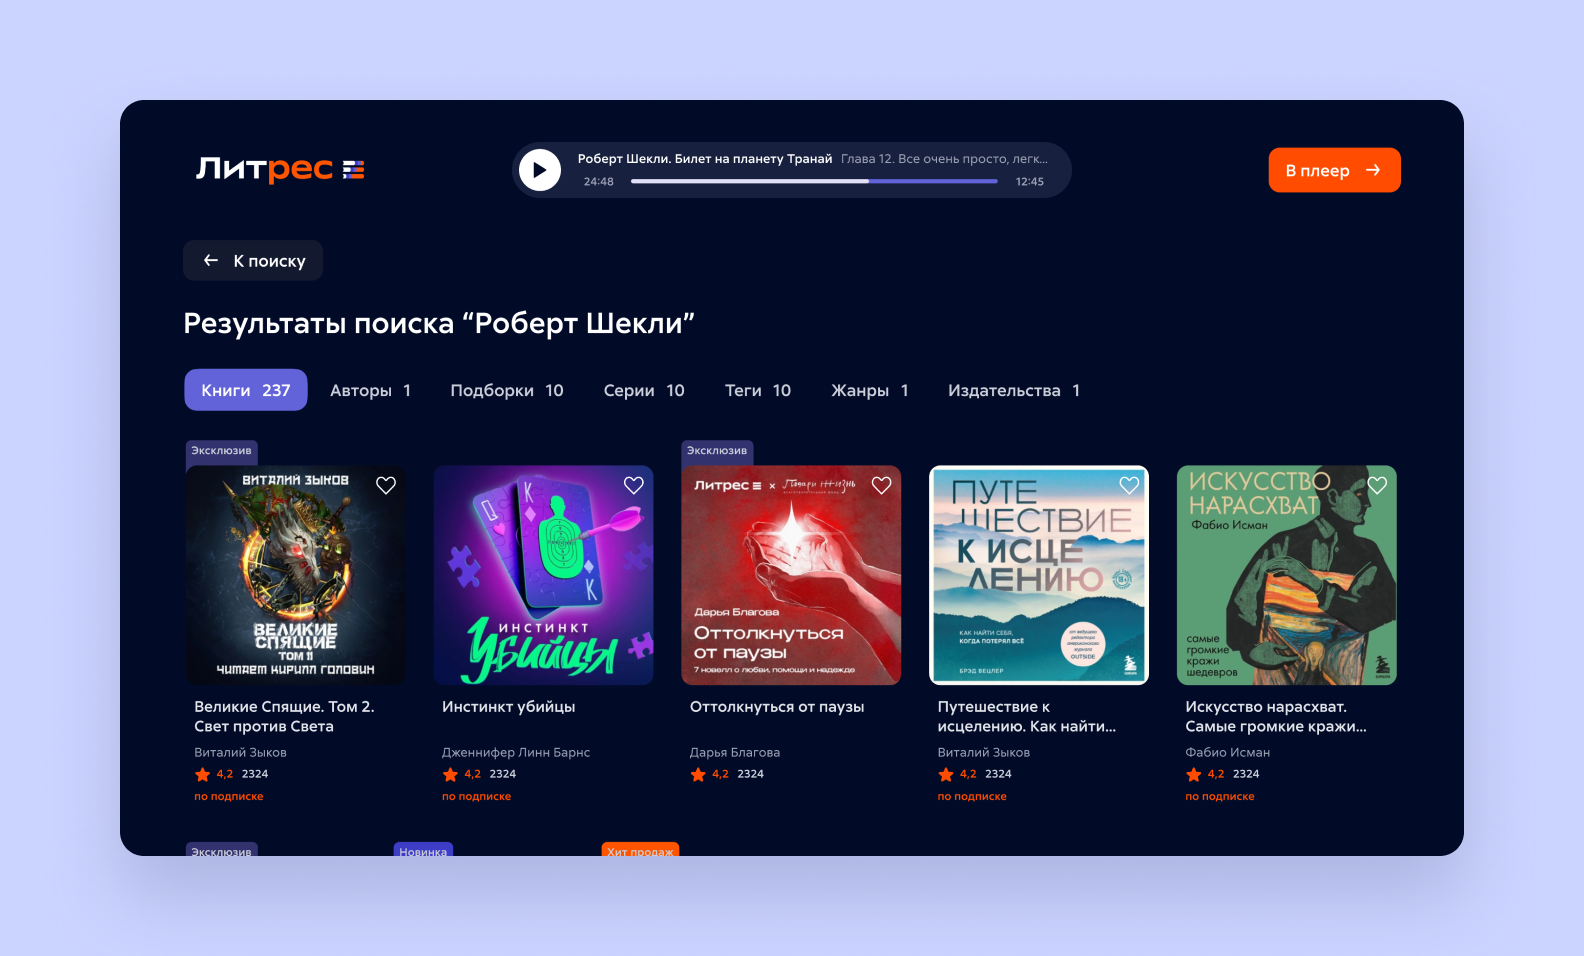
Task: Switch to the Авторы tab
Action: click(371, 390)
